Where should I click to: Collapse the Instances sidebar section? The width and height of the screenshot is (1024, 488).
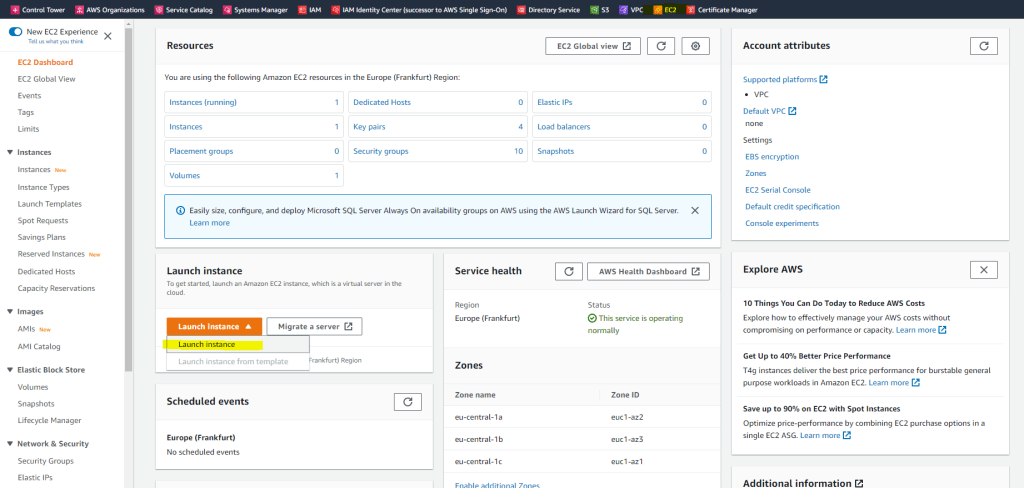click(x=9, y=152)
